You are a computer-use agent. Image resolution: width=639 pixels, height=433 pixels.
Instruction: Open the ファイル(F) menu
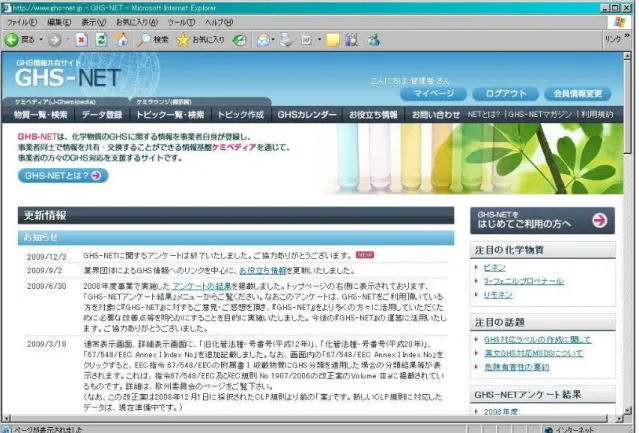[22, 22]
